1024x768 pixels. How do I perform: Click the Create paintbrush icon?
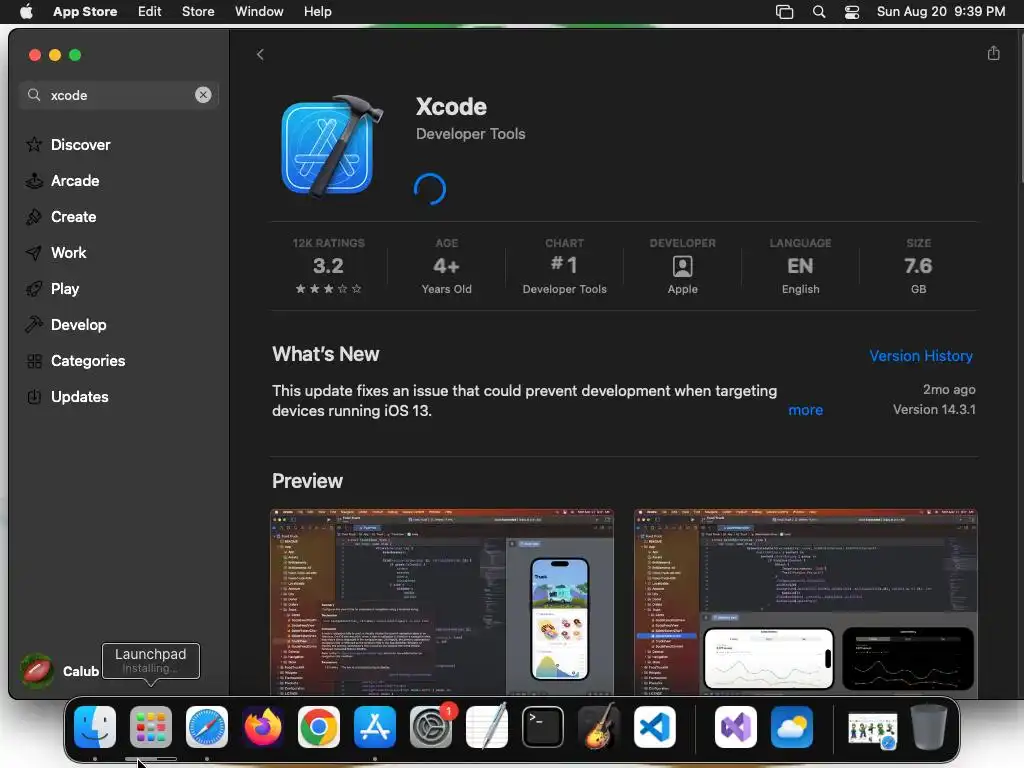tap(34, 216)
